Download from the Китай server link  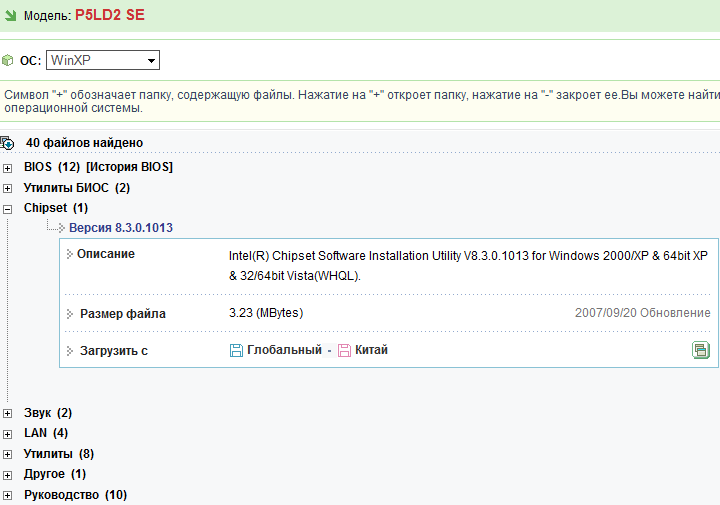[371, 350]
